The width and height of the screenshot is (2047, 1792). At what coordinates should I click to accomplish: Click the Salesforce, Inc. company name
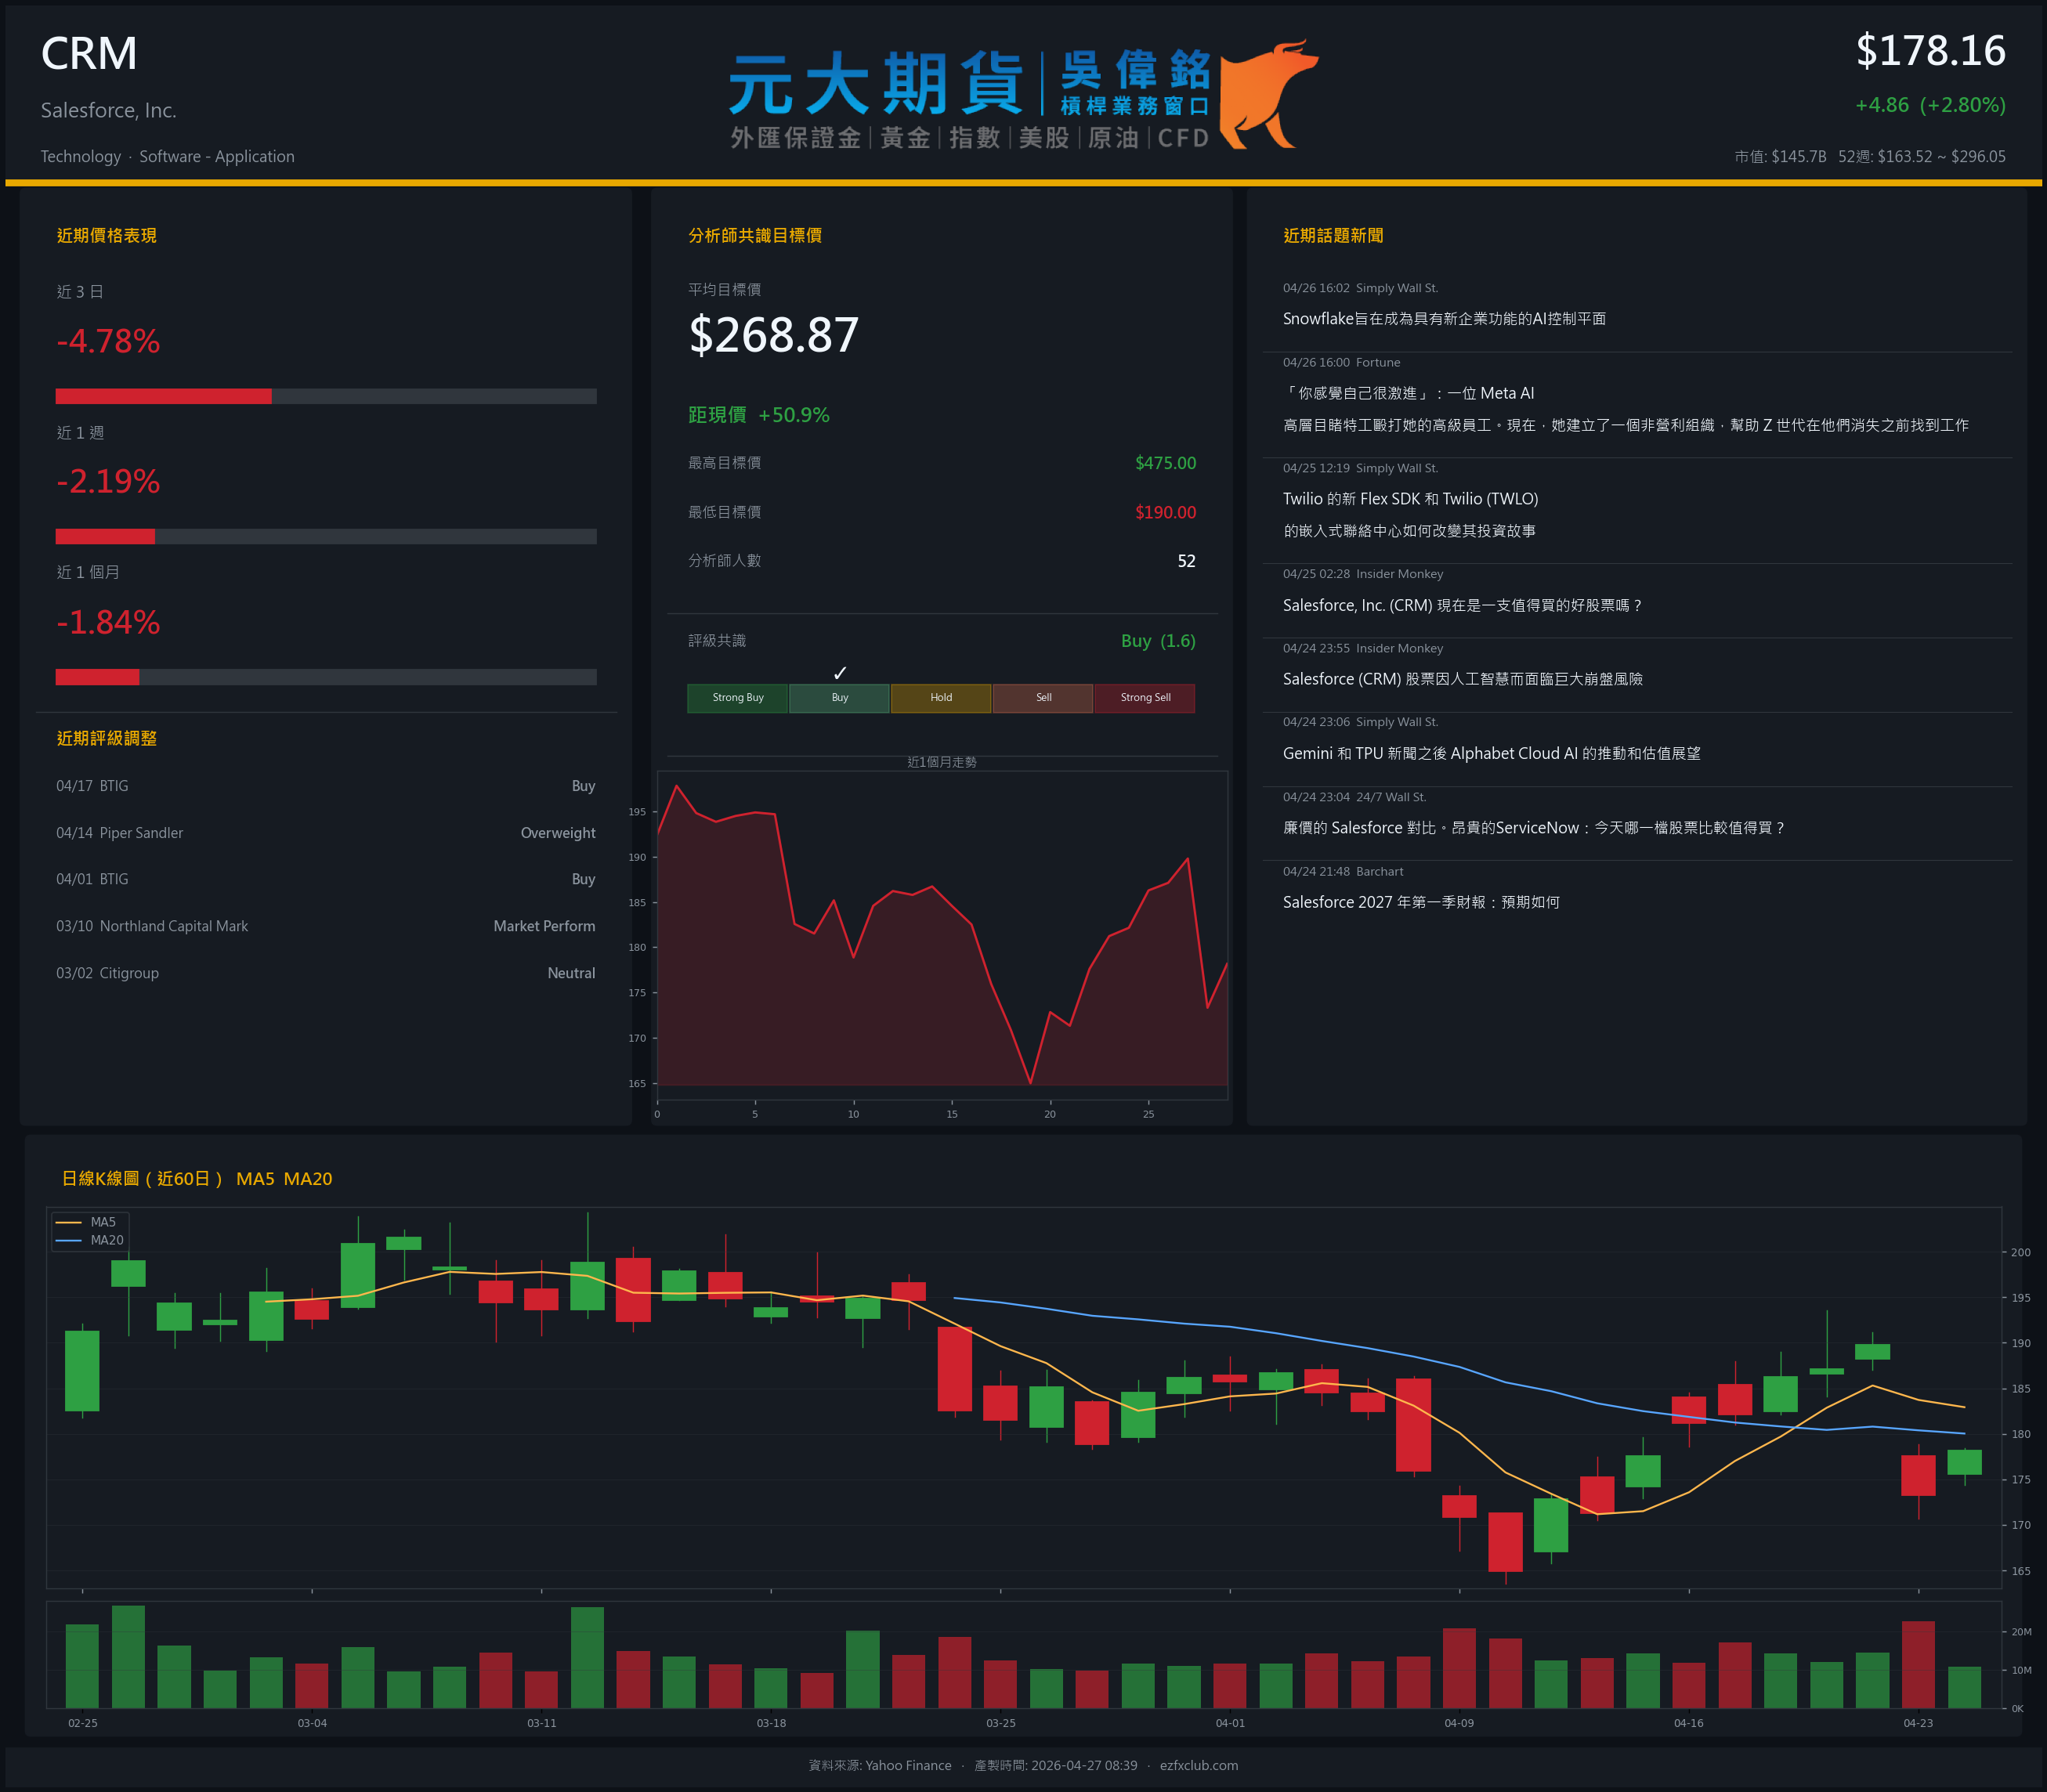click(109, 111)
